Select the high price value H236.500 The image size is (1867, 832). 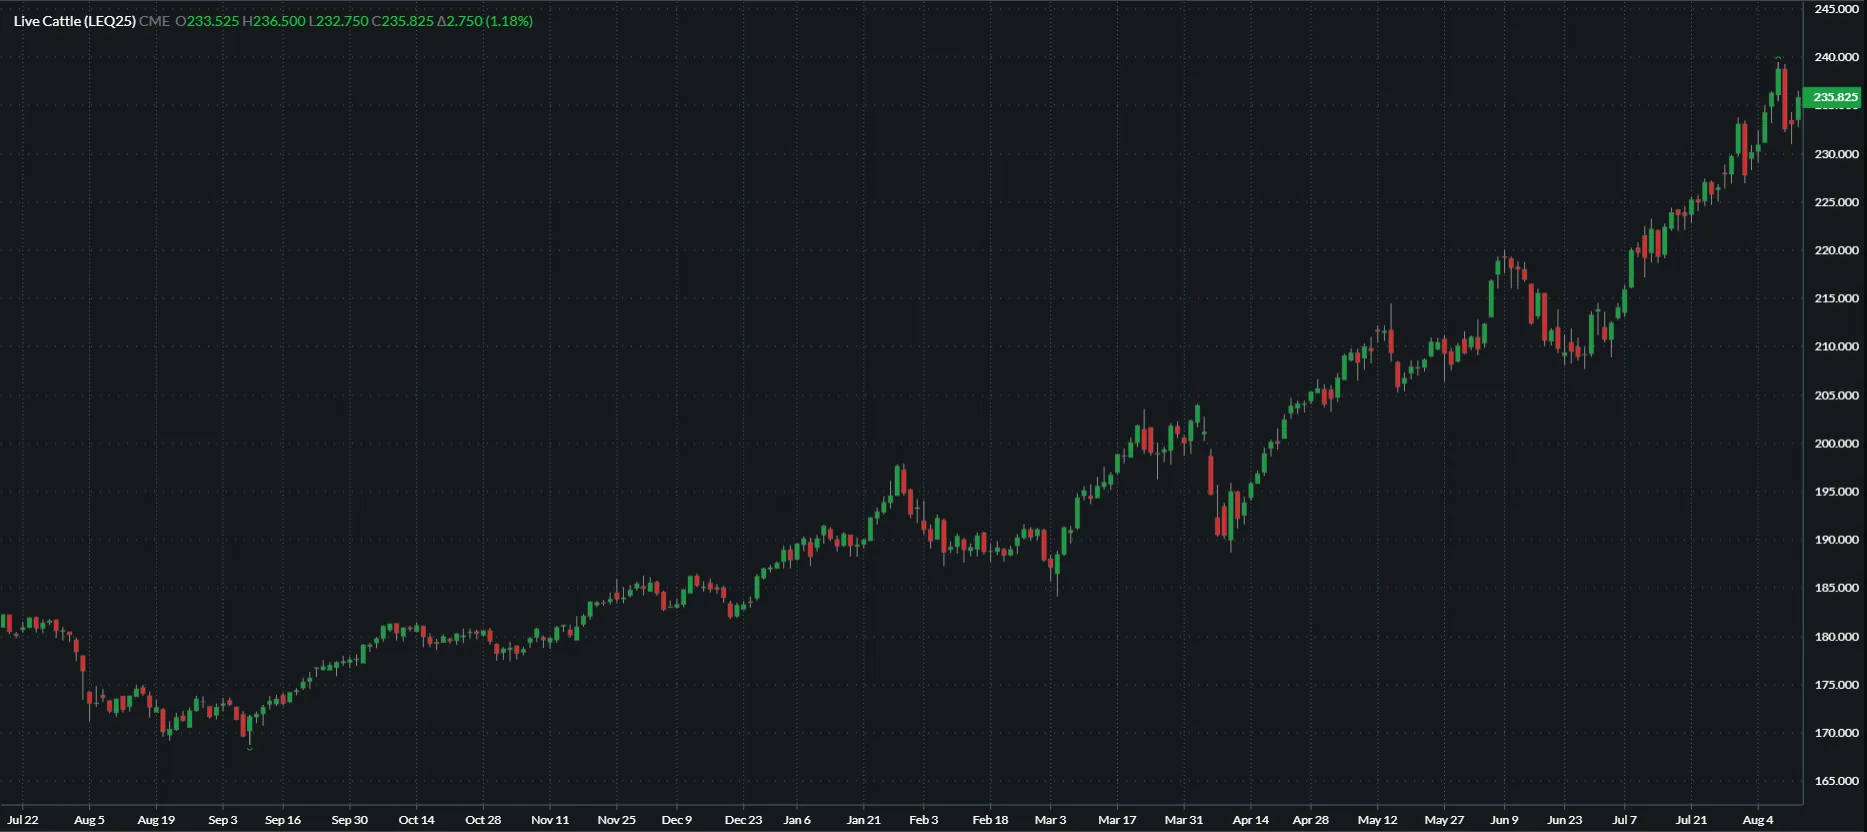274,21
